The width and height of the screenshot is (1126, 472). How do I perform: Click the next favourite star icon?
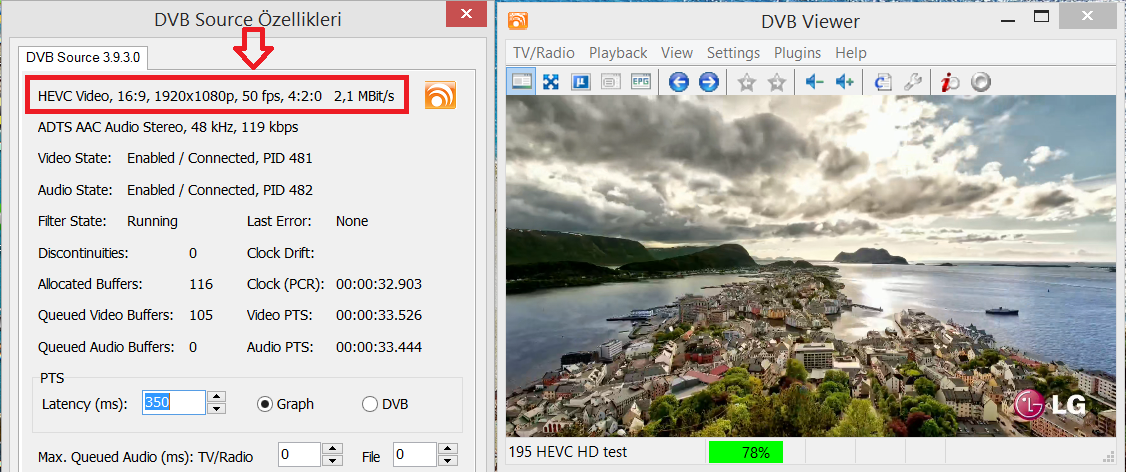(776, 82)
